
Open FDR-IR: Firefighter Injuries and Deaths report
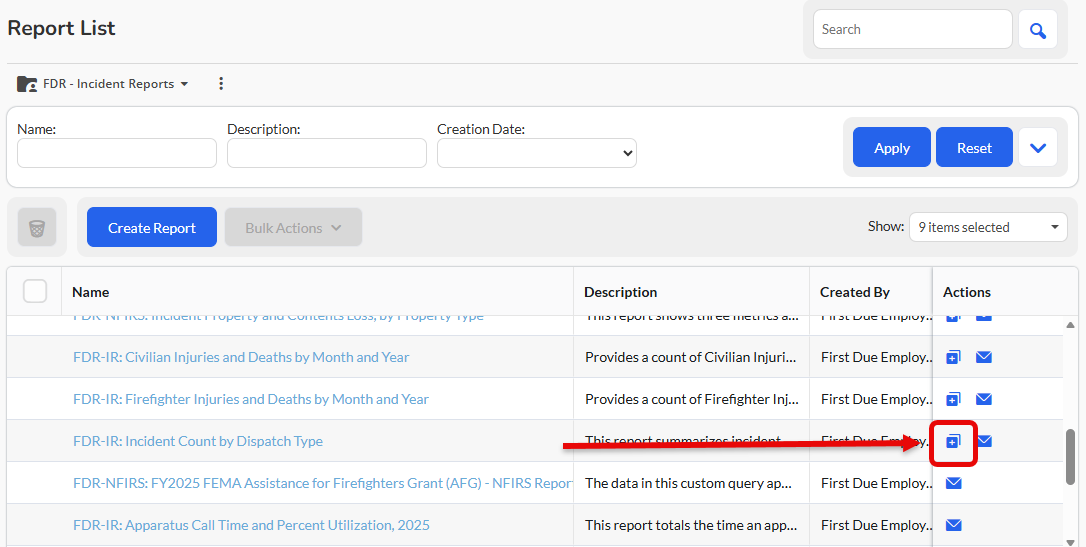[x=251, y=400]
